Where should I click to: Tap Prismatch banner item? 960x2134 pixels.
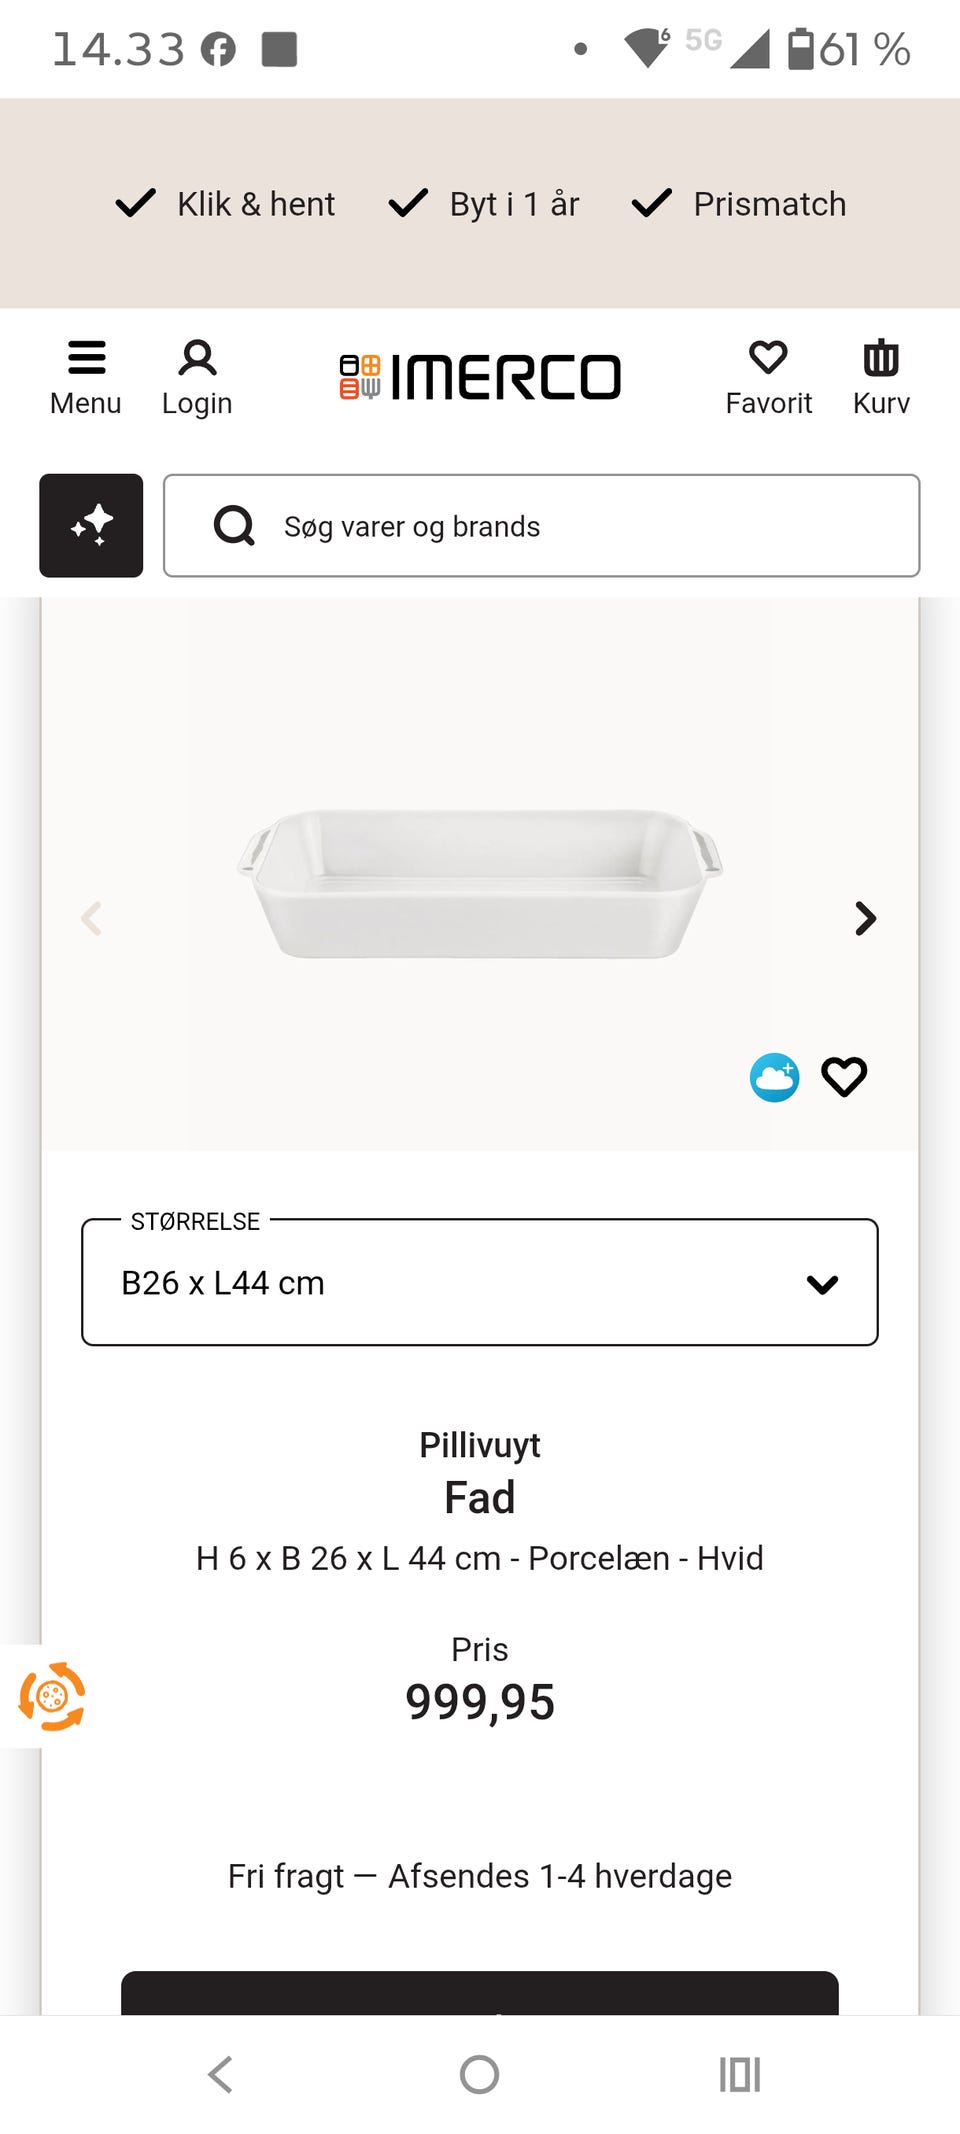pos(739,204)
